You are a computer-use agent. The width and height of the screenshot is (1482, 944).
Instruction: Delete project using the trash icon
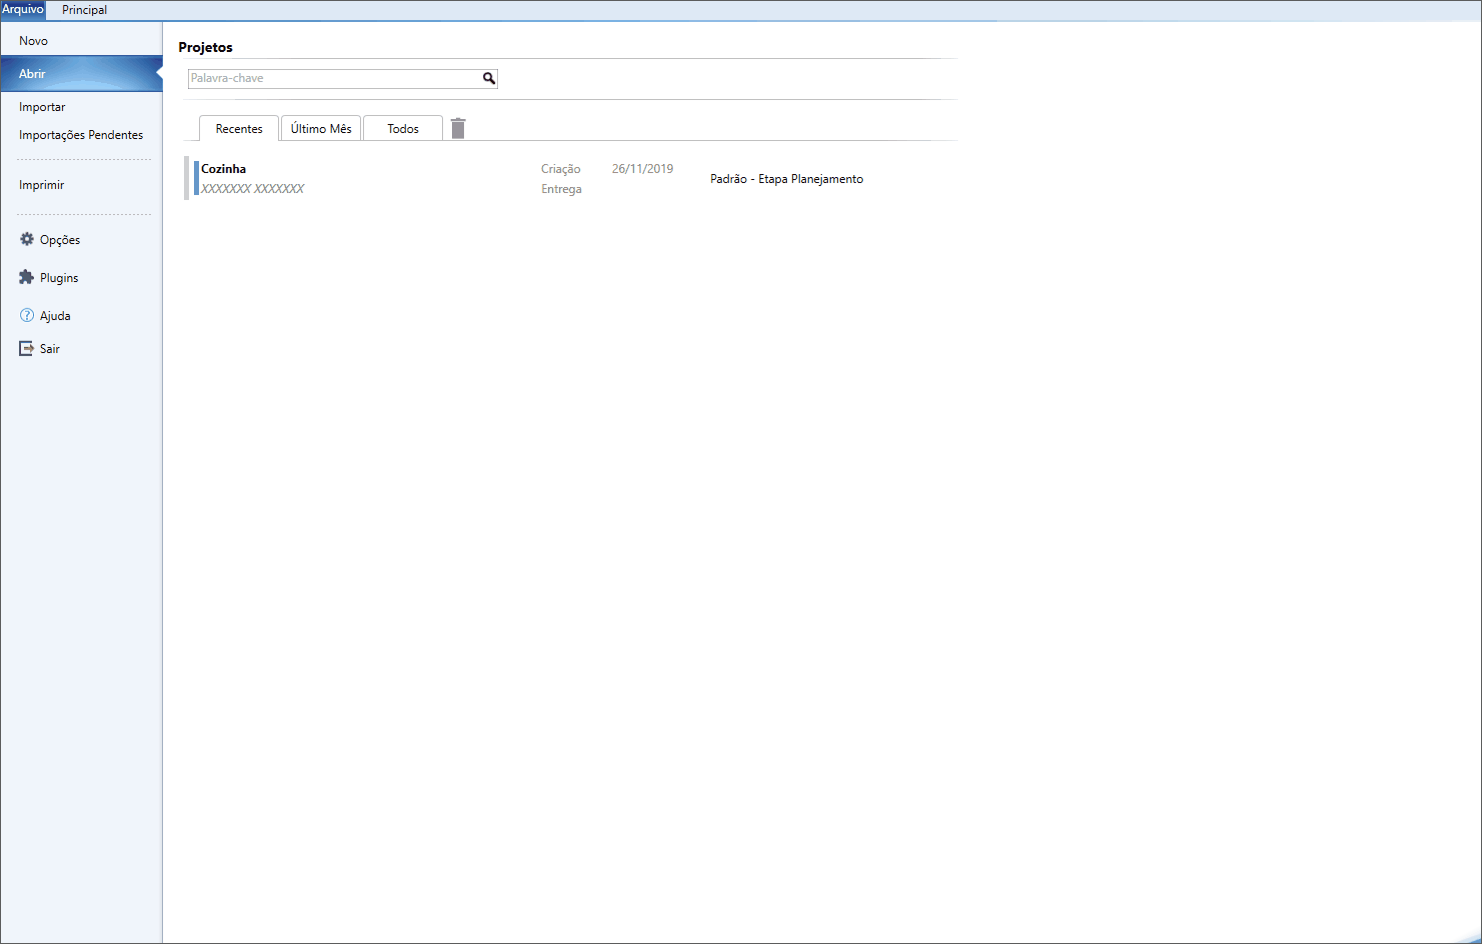pyautogui.click(x=458, y=128)
